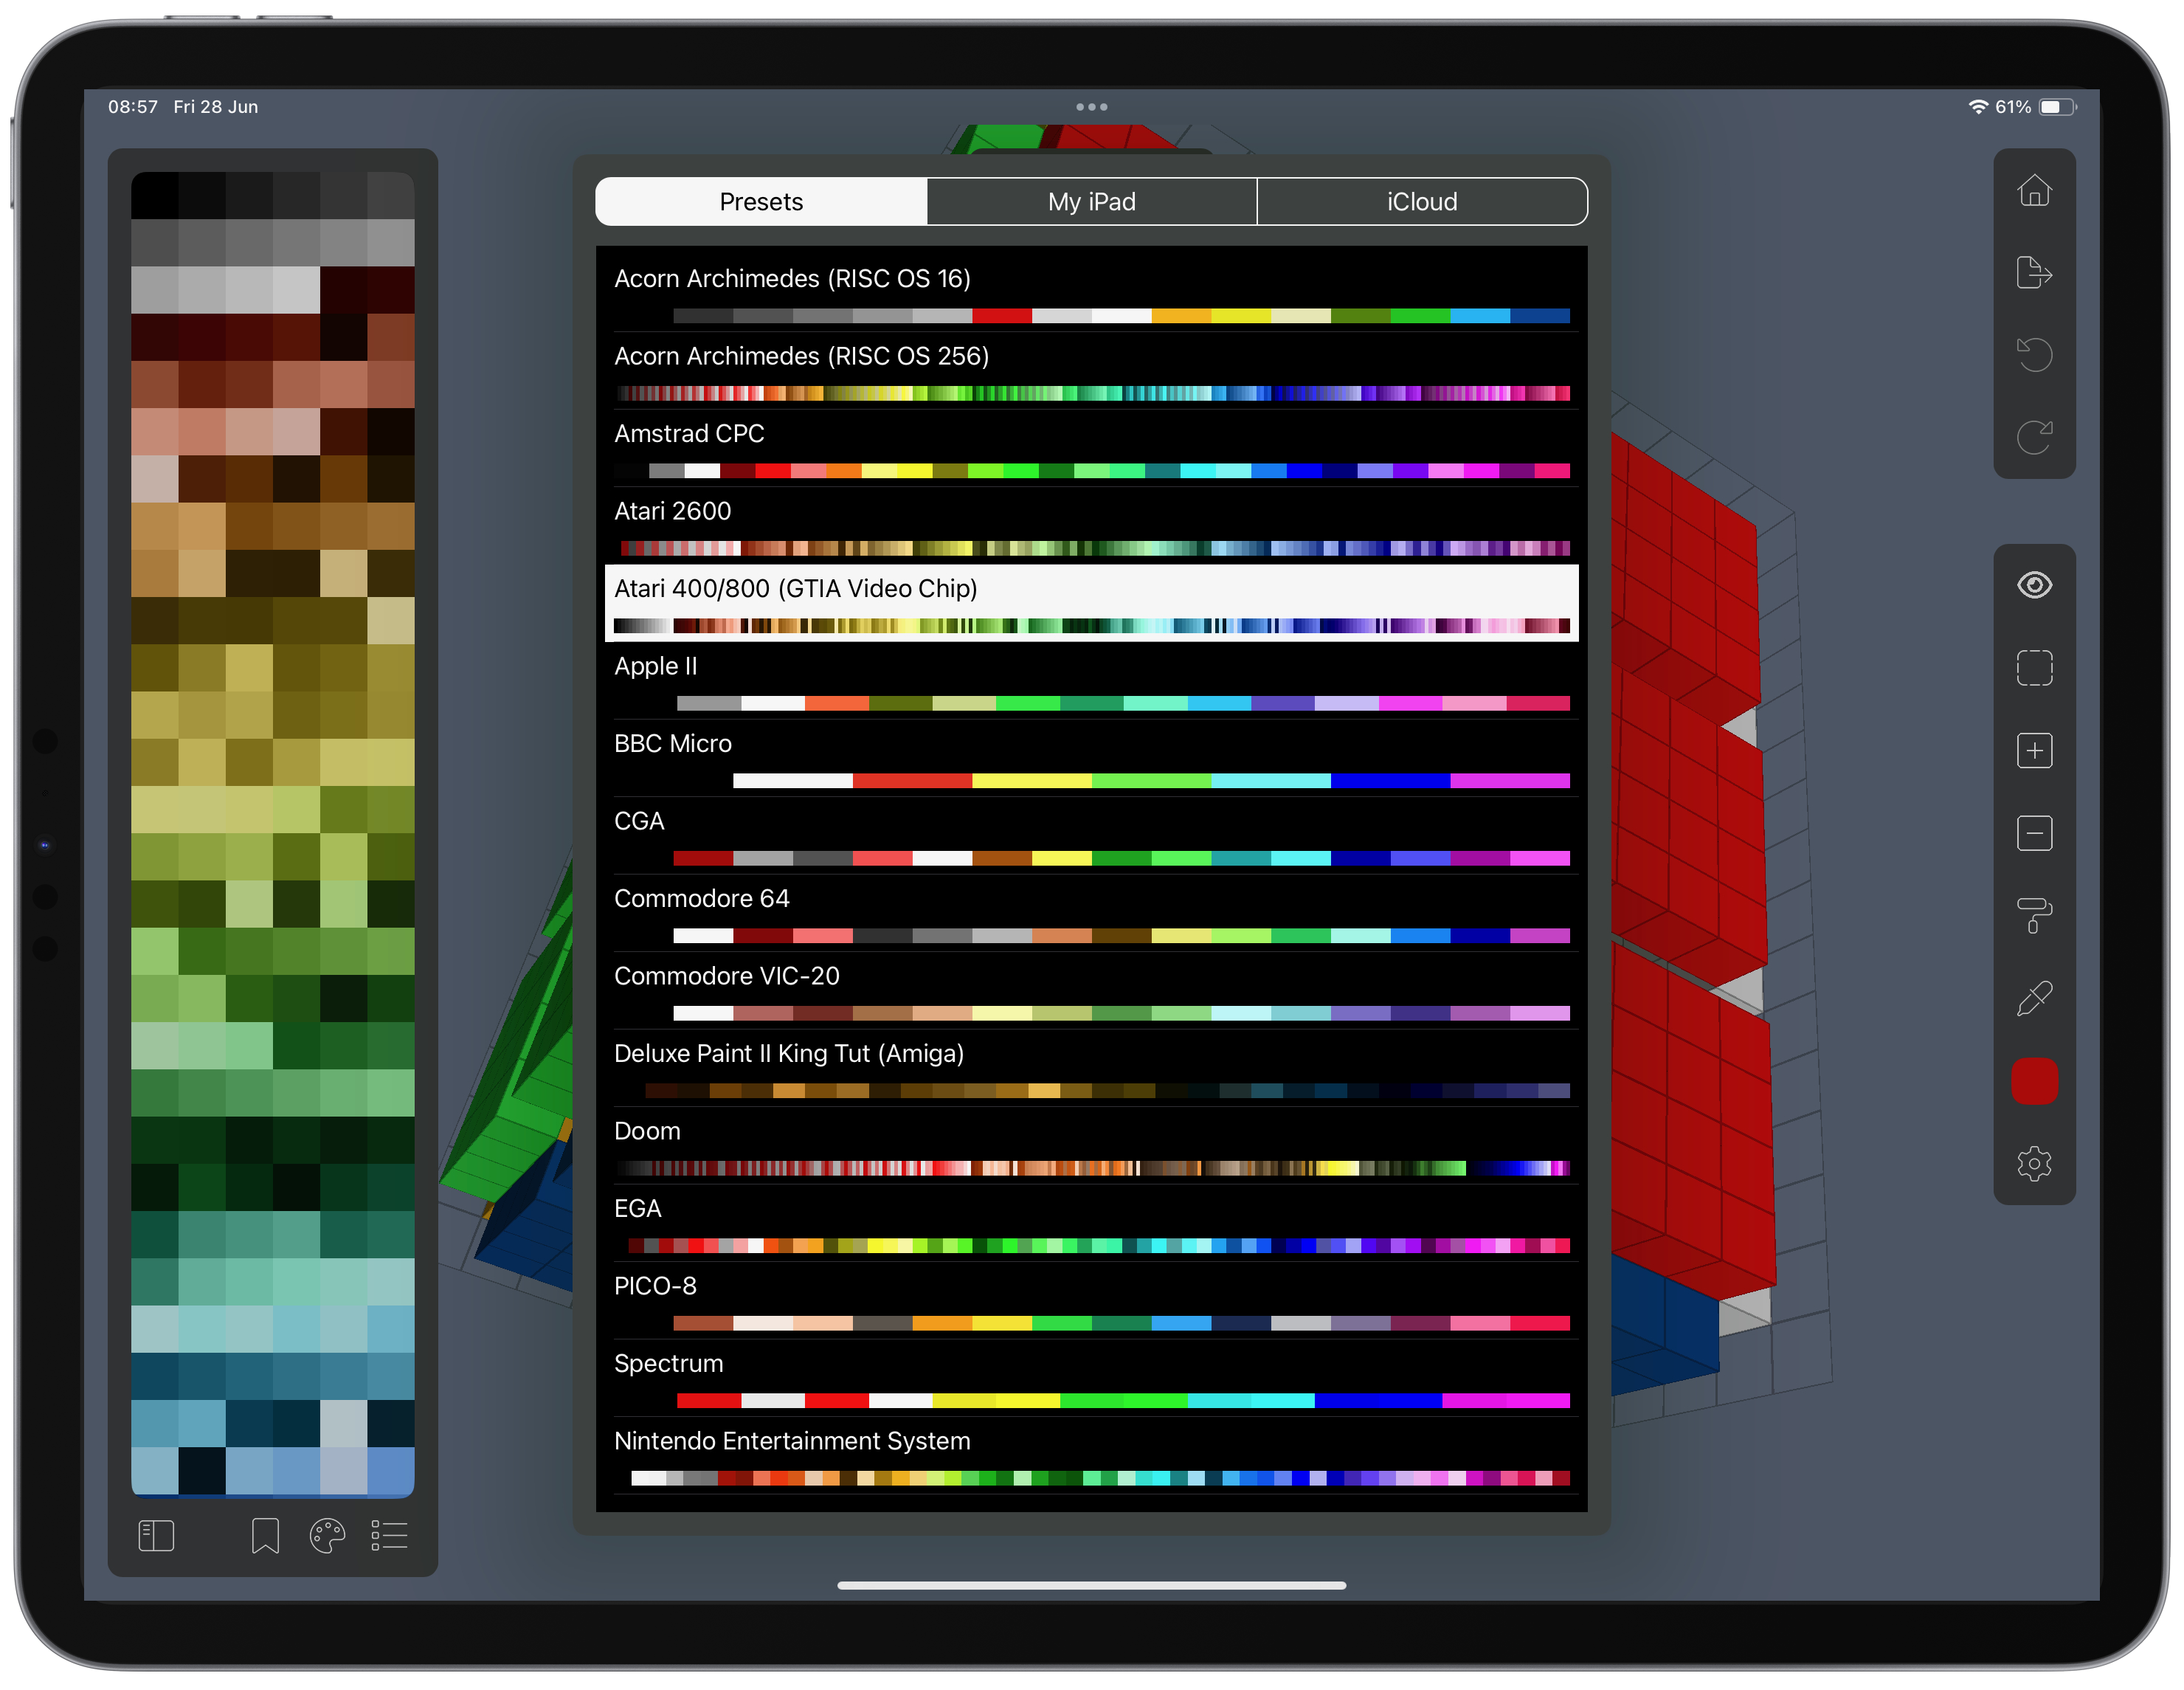Choose the CGA palette
Screen dimensions: 2184x1690
tap(1091, 836)
